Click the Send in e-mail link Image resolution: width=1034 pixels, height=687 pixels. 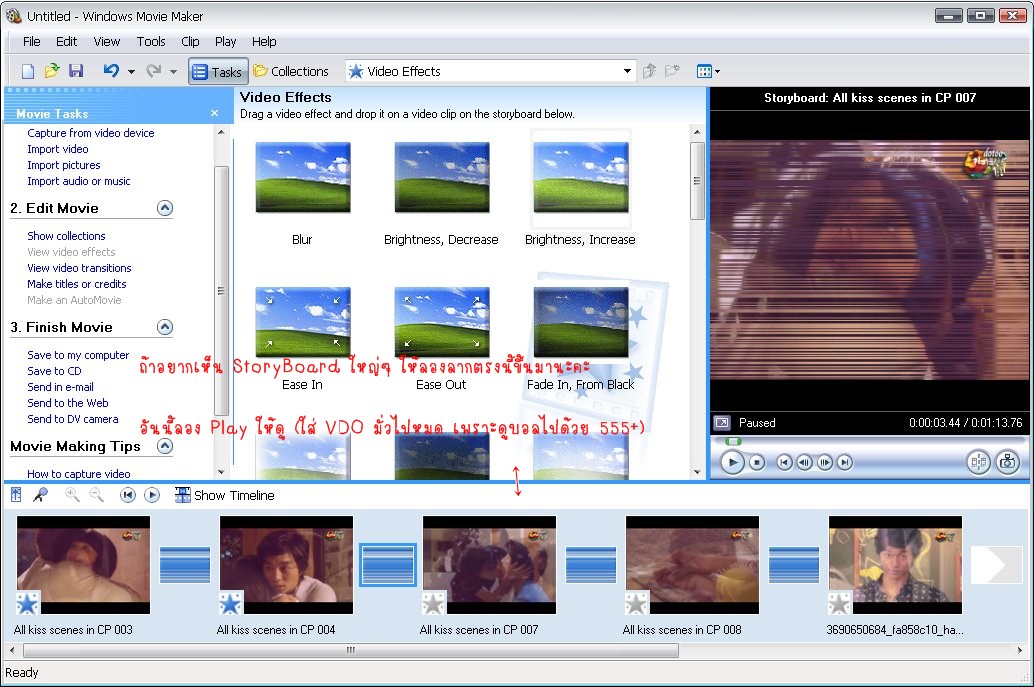[x=61, y=386]
